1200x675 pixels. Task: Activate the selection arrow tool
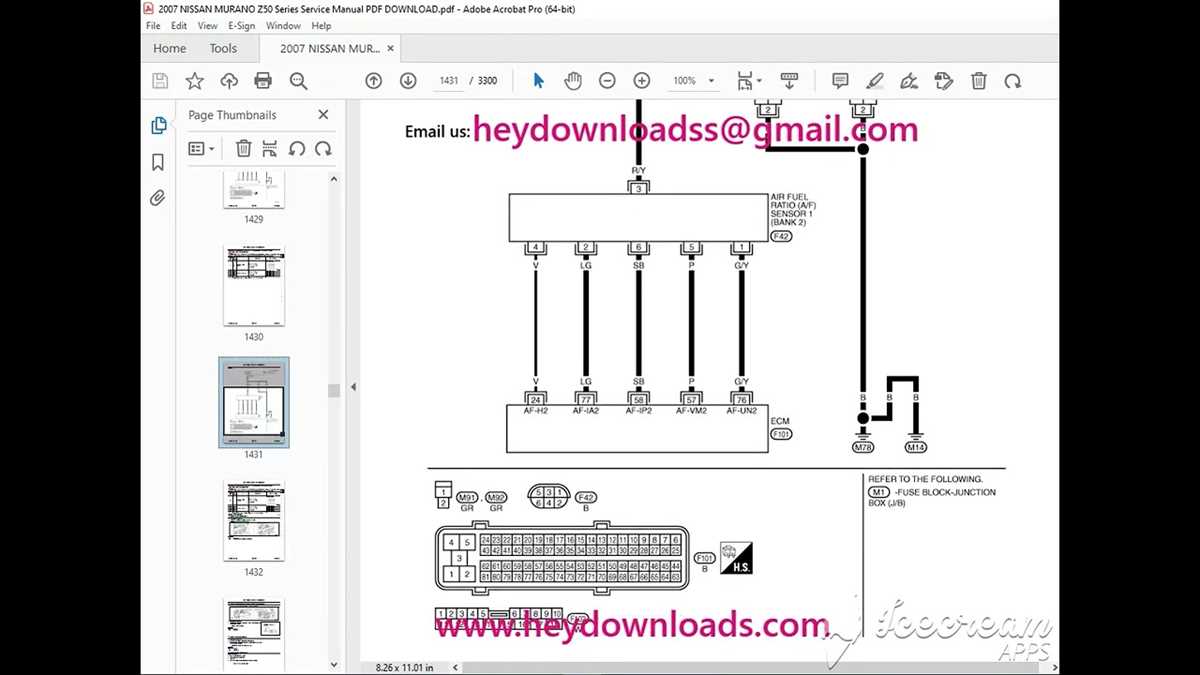tap(539, 81)
